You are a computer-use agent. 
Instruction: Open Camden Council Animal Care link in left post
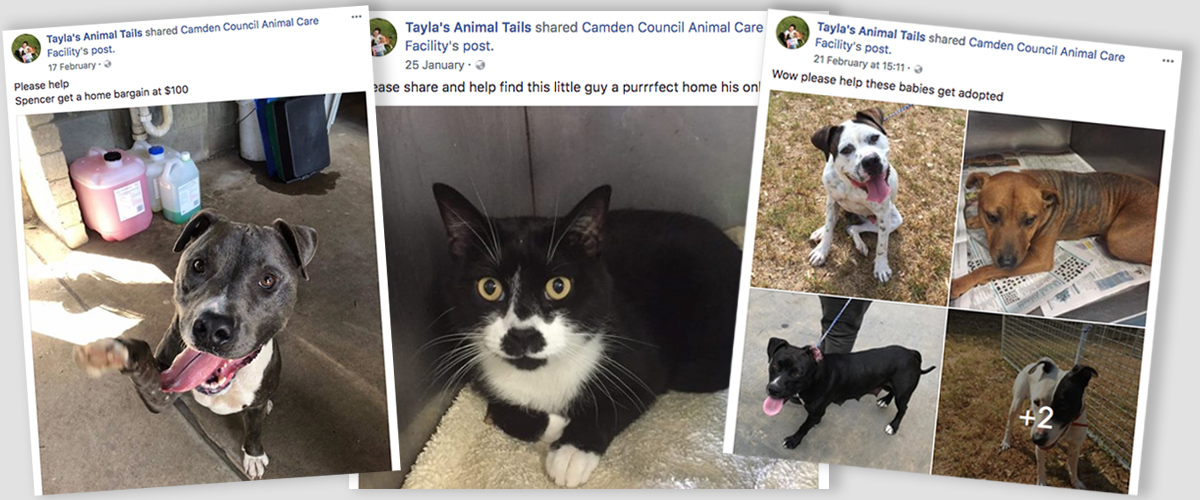point(249,26)
